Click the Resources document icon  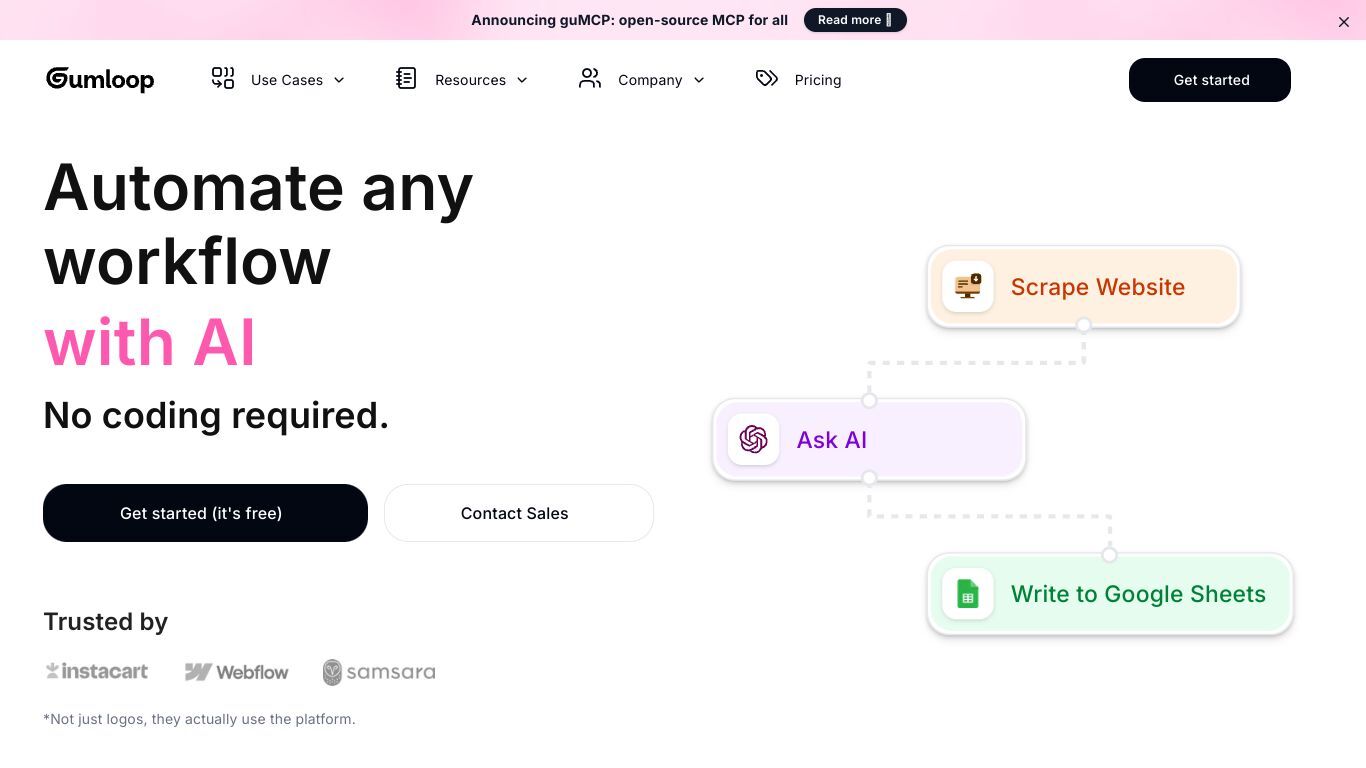coord(406,78)
